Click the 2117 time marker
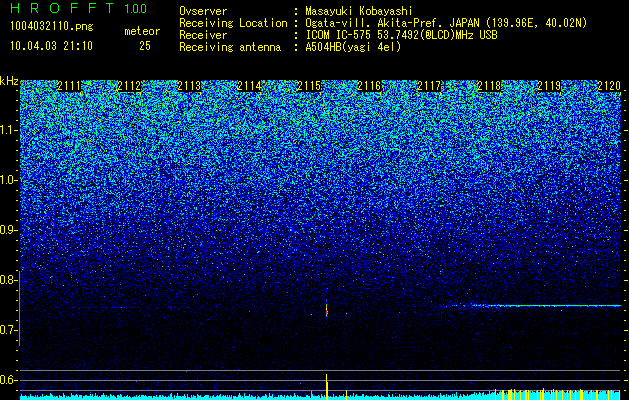The width and height of the screenshot is (629, 400). pos(429,86)
